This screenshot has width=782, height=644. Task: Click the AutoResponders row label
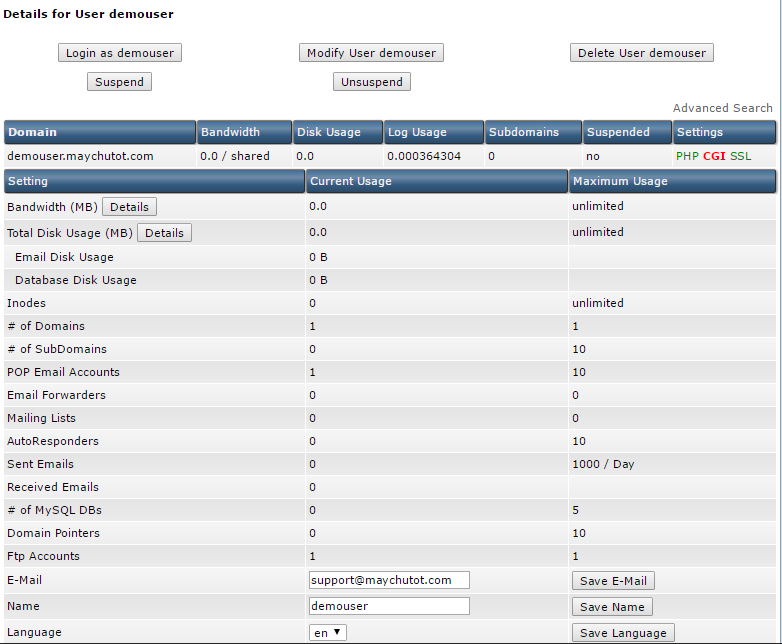[53, 441]
